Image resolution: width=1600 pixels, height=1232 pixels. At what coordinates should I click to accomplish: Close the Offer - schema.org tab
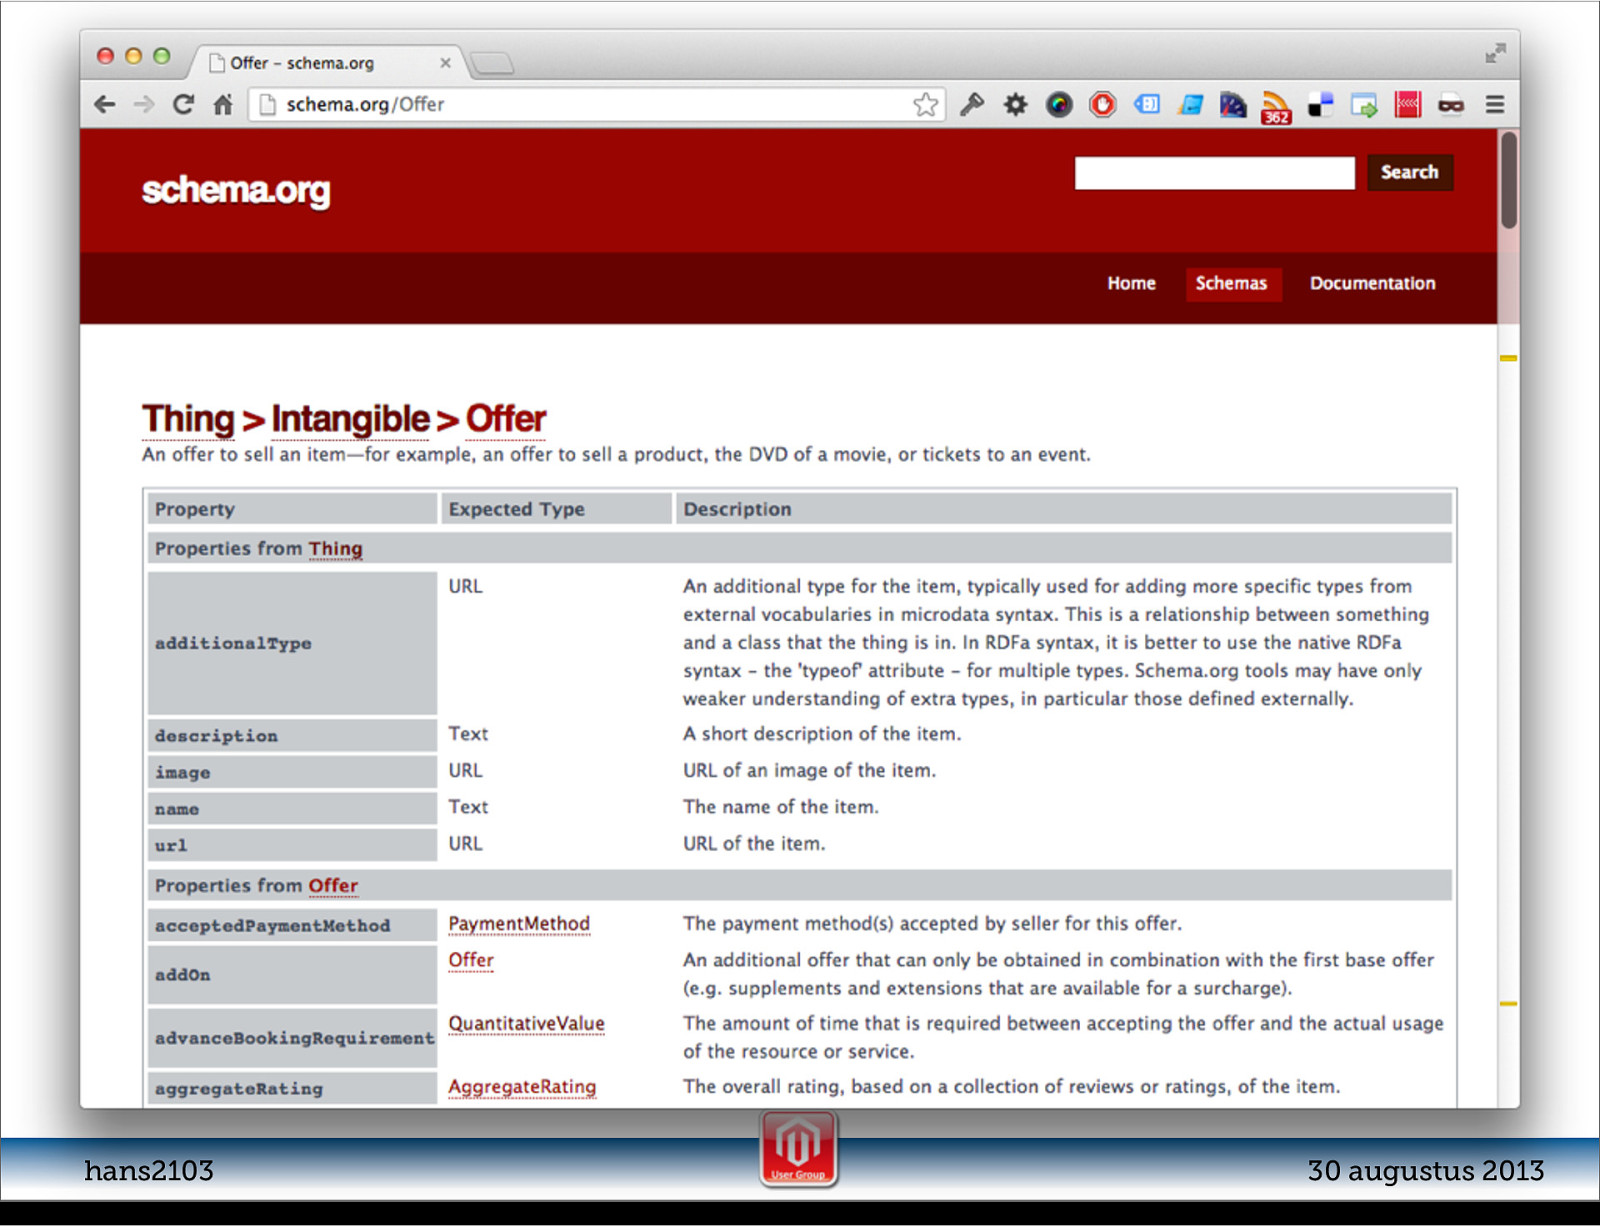pos(445,63)
